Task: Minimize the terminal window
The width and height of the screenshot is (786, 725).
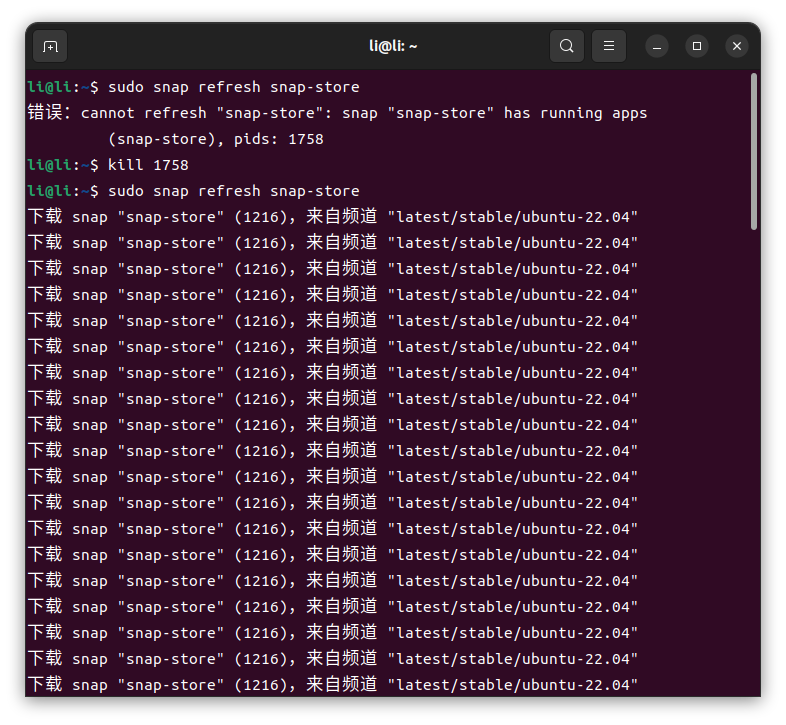Action: pyautogui.click(x=657, y=47)
